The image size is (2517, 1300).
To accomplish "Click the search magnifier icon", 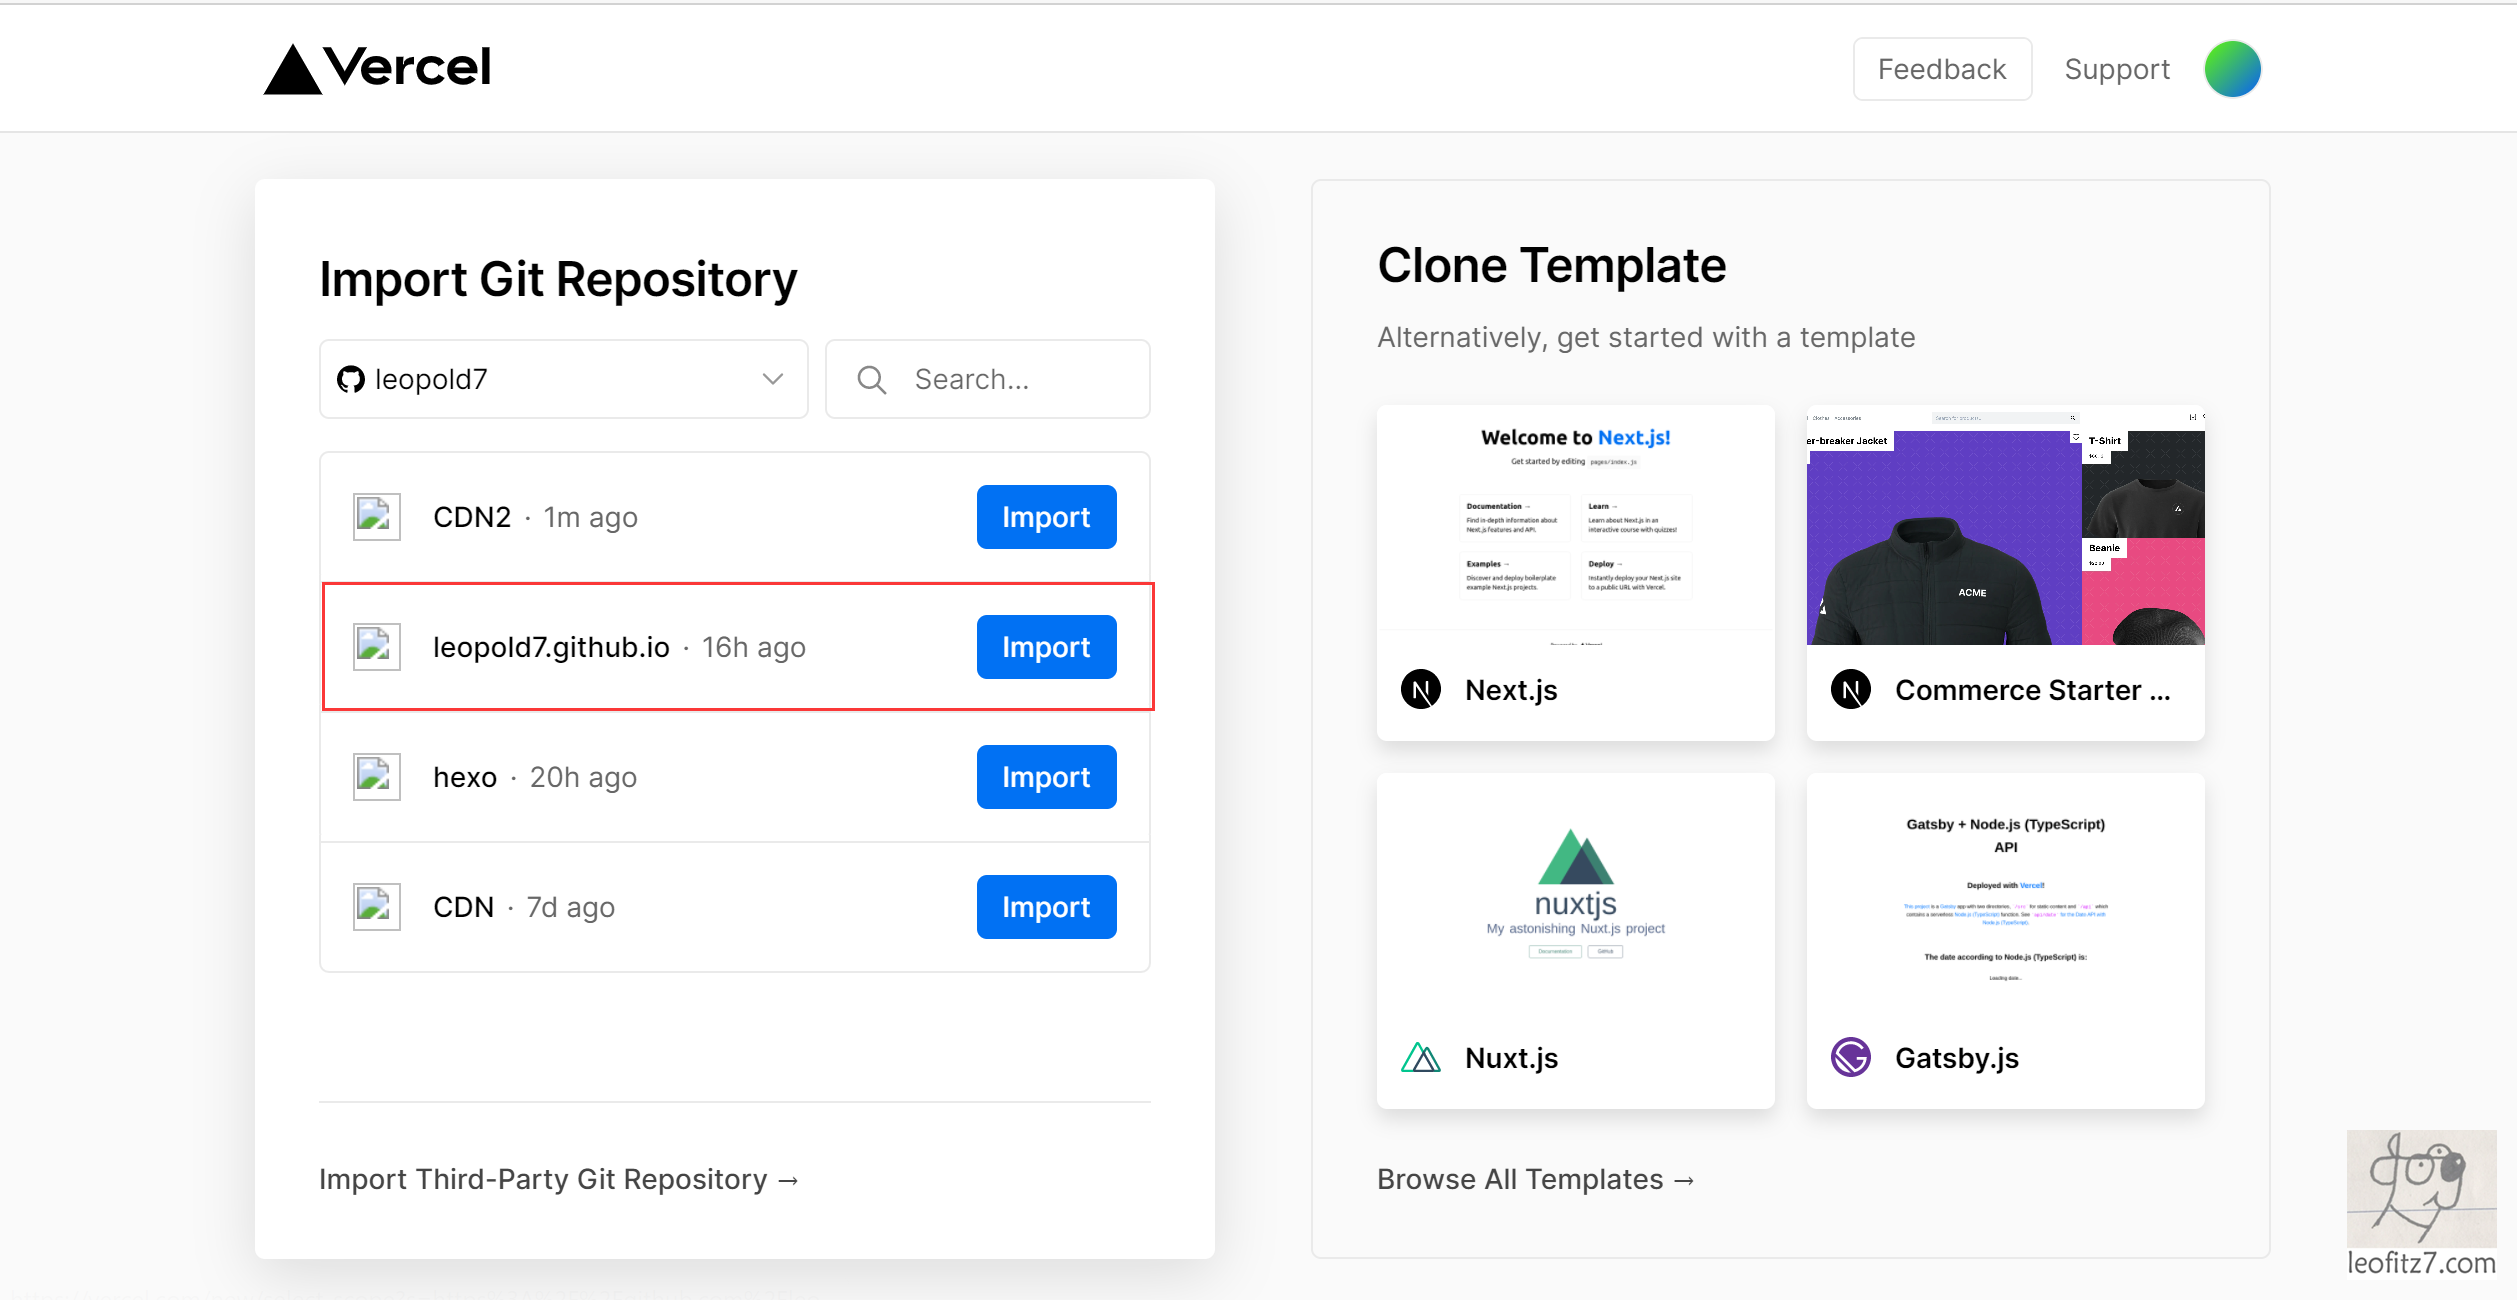I will pyautogui.click(x=871, y=380).
